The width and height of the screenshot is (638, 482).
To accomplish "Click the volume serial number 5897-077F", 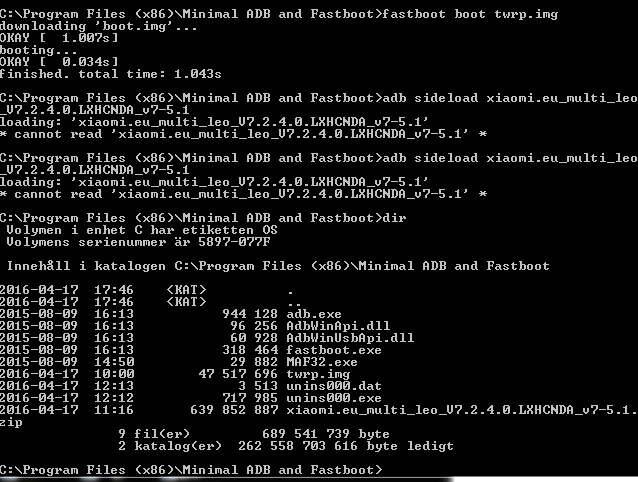I will (x=234, y=242).
